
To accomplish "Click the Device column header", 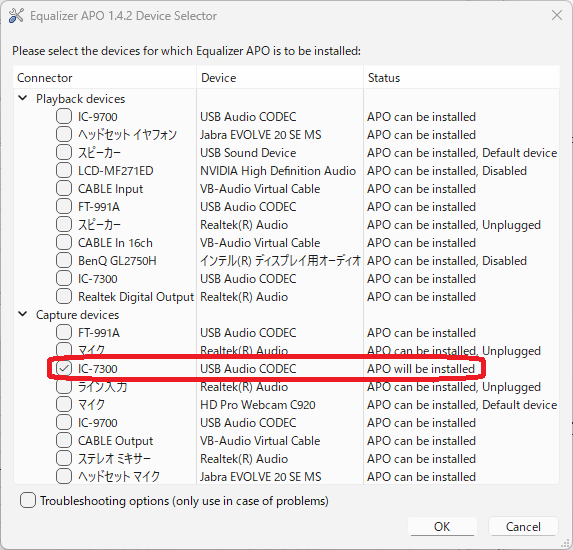I will [x=280, y=77].
